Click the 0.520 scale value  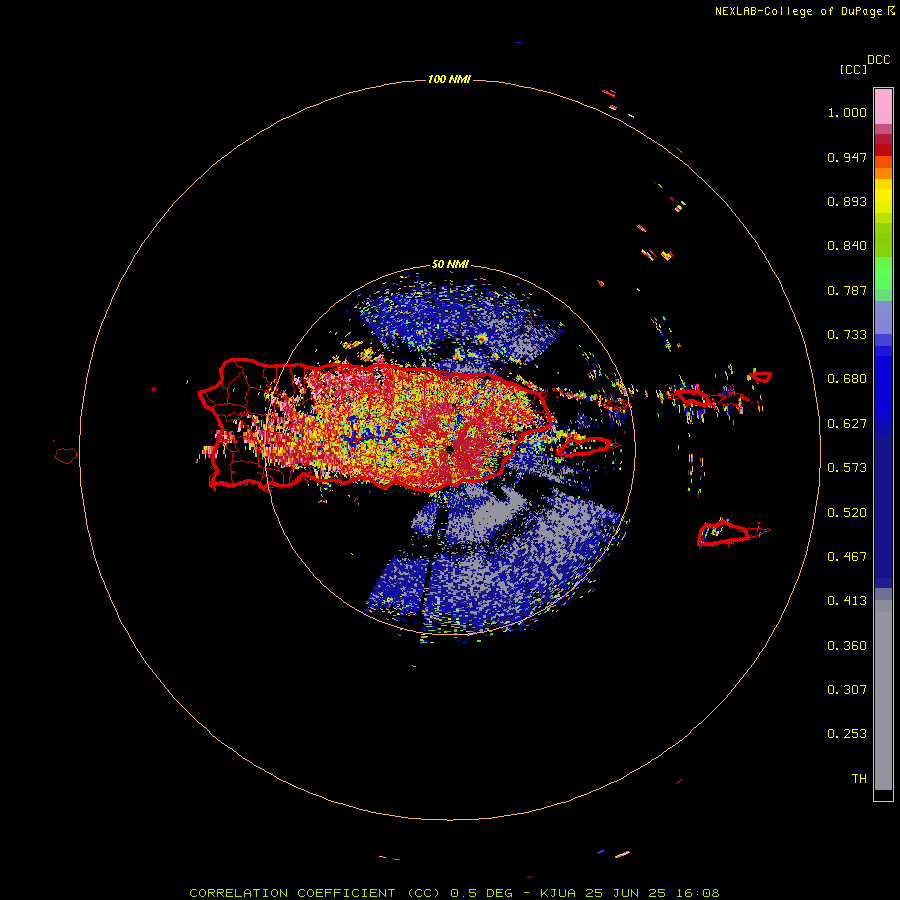tap(847, 513)
